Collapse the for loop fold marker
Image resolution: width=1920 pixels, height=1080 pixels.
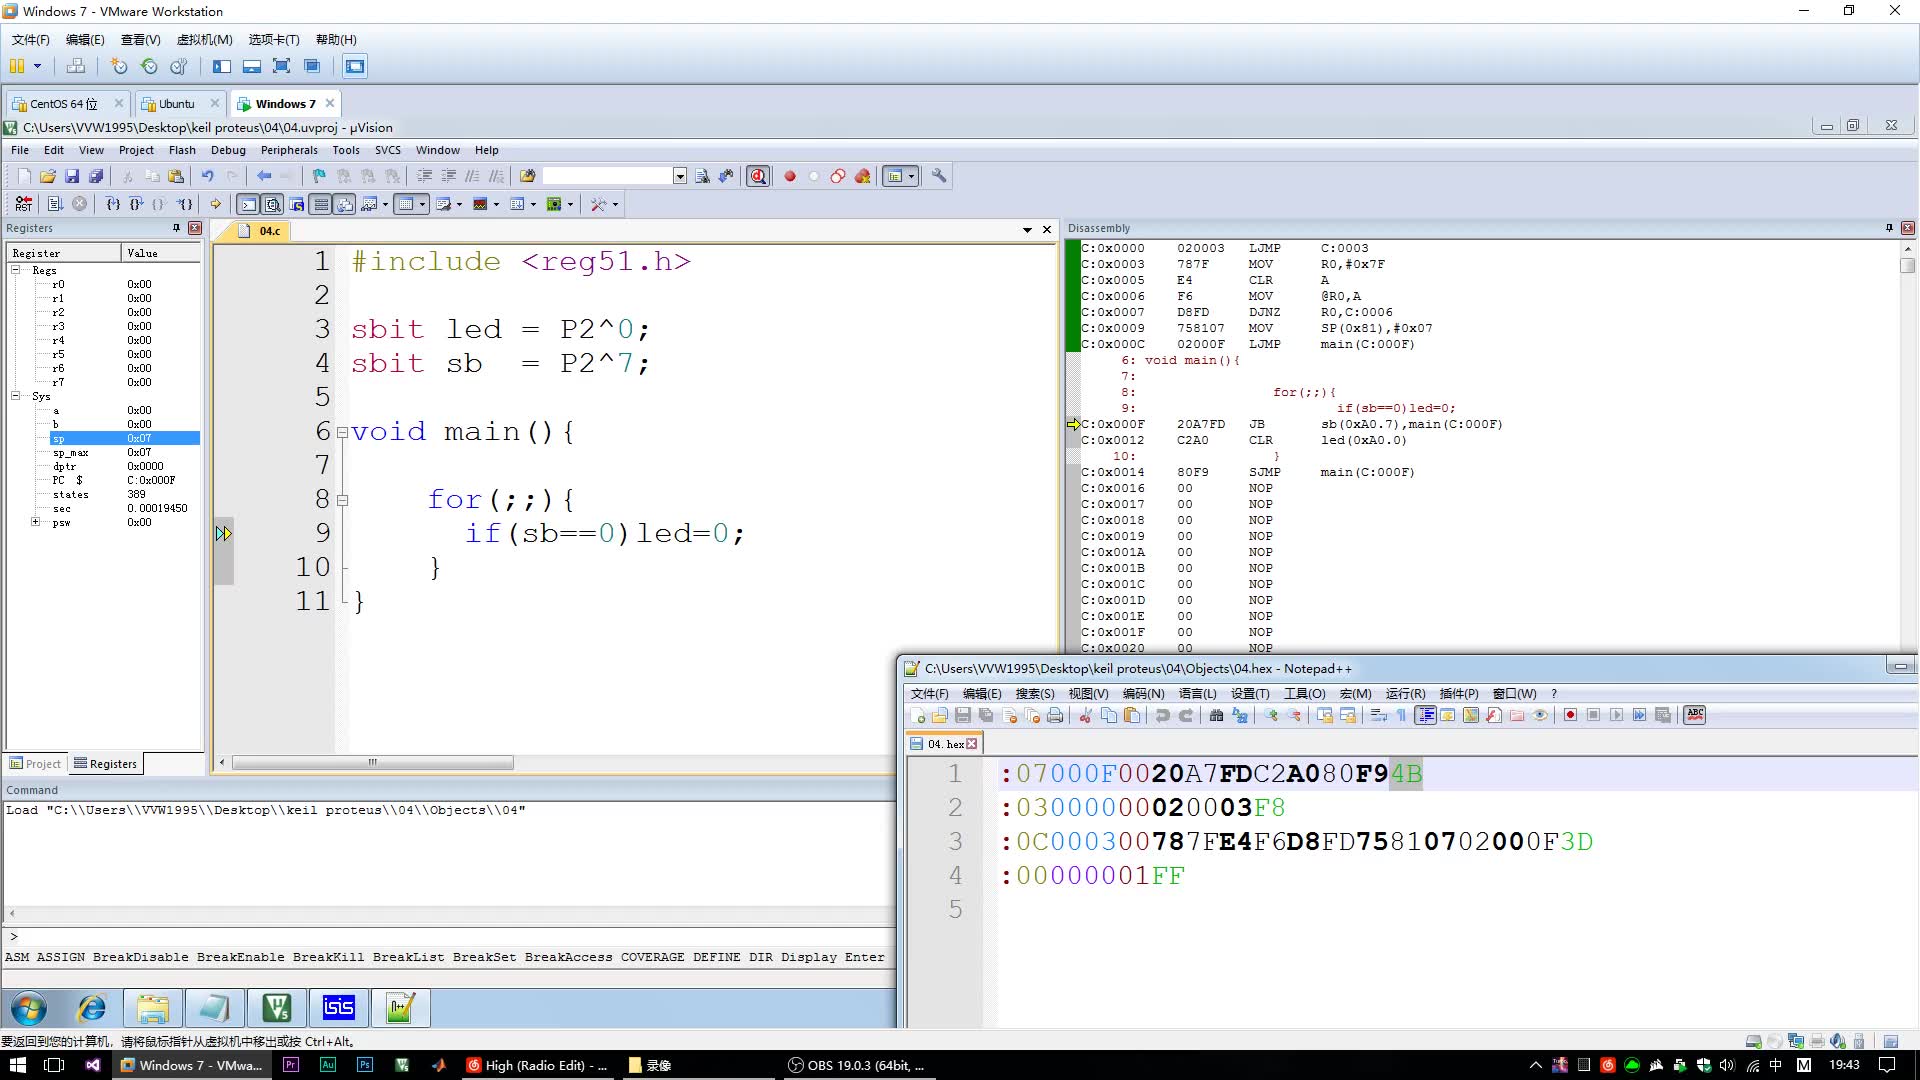pyautogui.click(x=342, y=500)
